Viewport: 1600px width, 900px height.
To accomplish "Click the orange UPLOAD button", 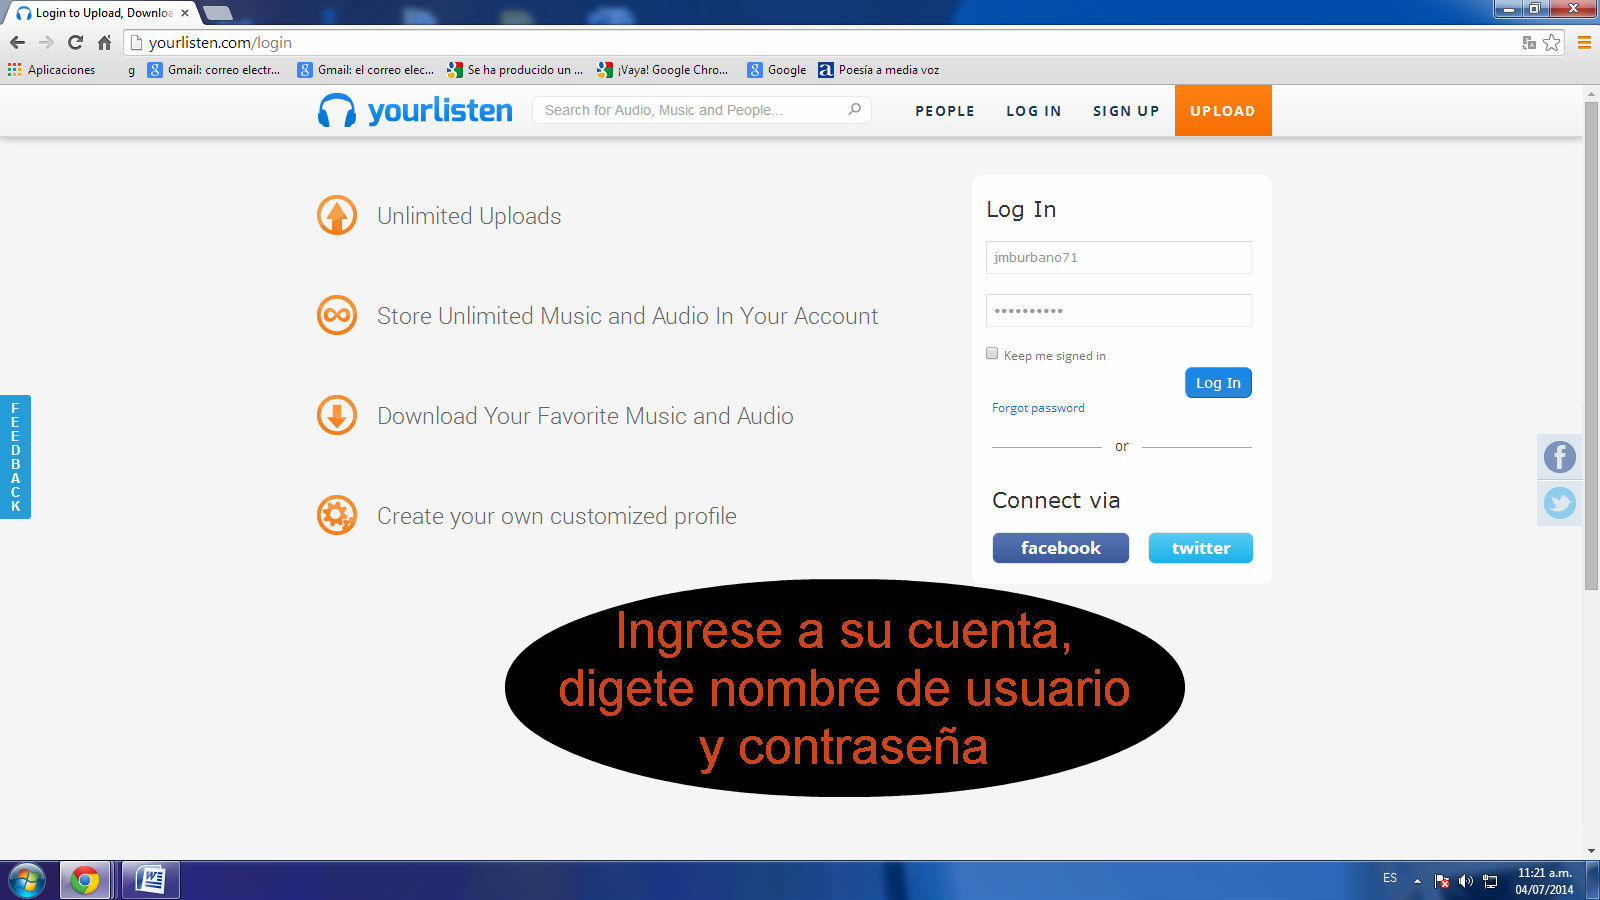I will [x=1222, y=111].
